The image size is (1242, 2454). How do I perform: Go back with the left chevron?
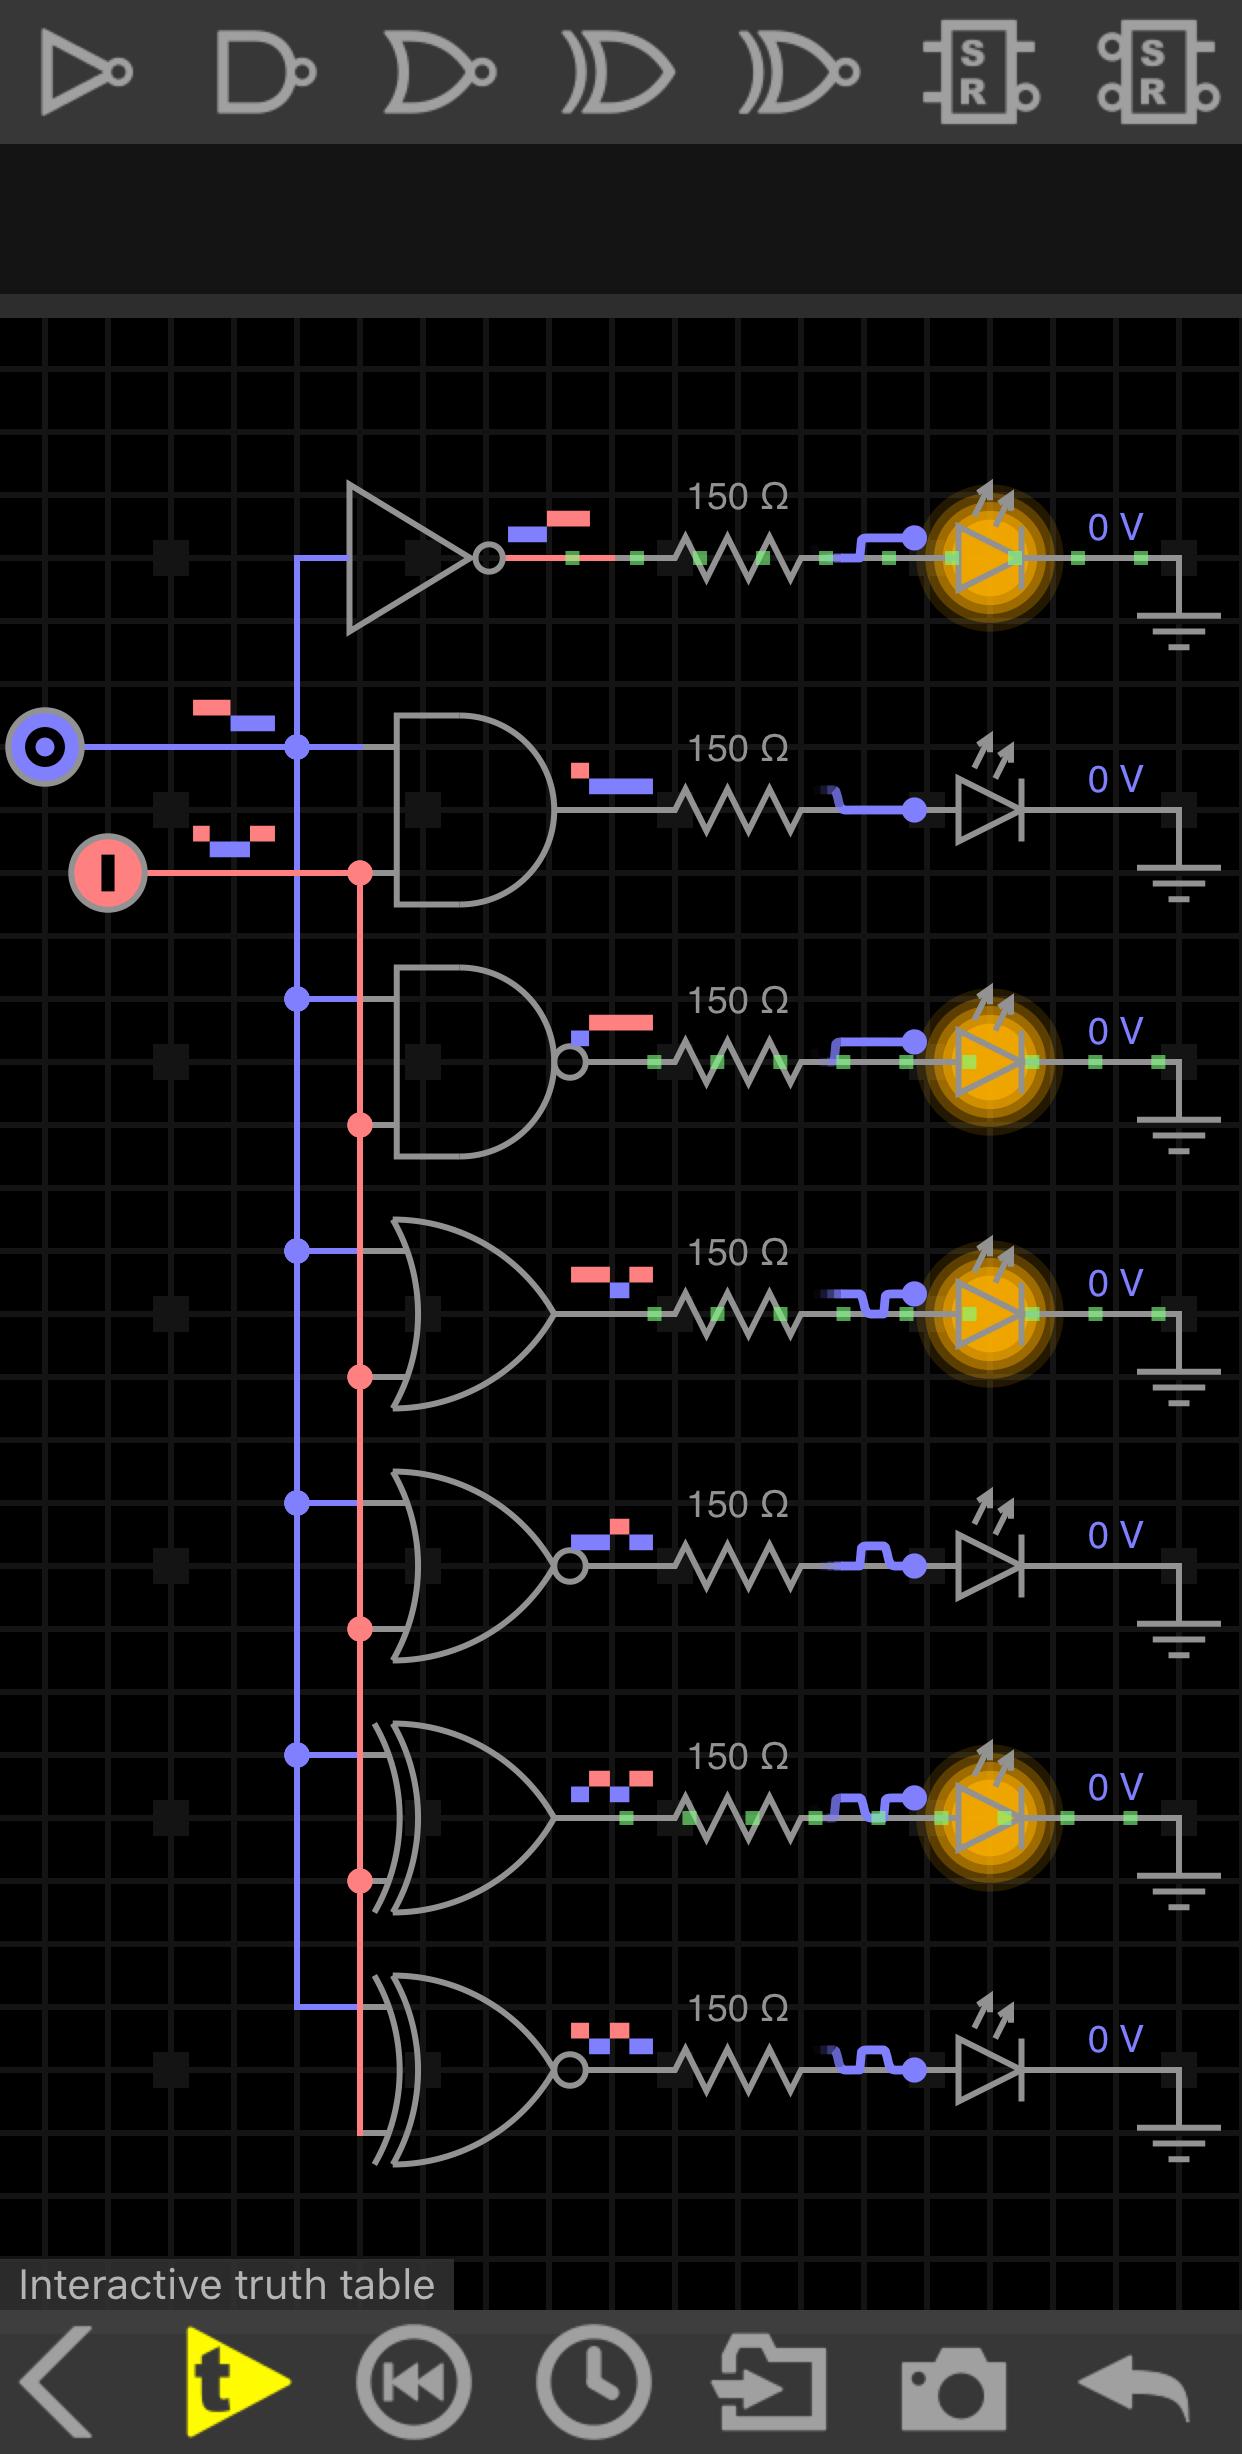pos(56,2381)
